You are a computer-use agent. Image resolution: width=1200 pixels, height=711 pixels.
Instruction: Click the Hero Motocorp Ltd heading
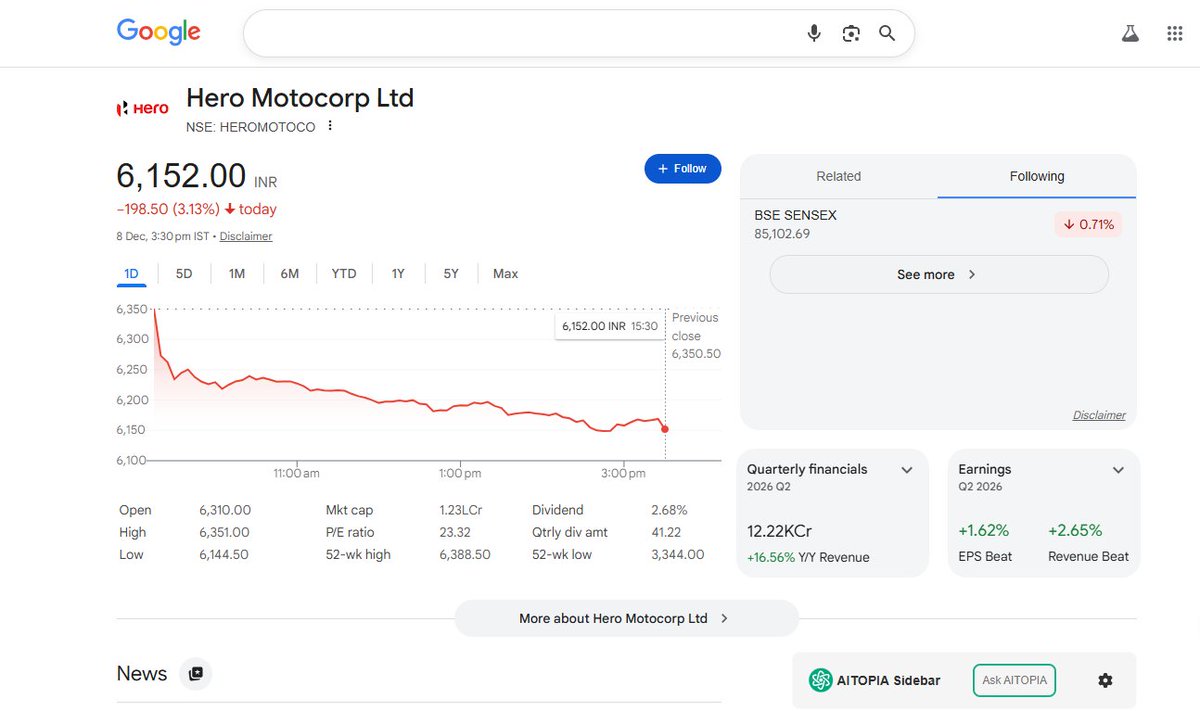click(x=300, y=98)
